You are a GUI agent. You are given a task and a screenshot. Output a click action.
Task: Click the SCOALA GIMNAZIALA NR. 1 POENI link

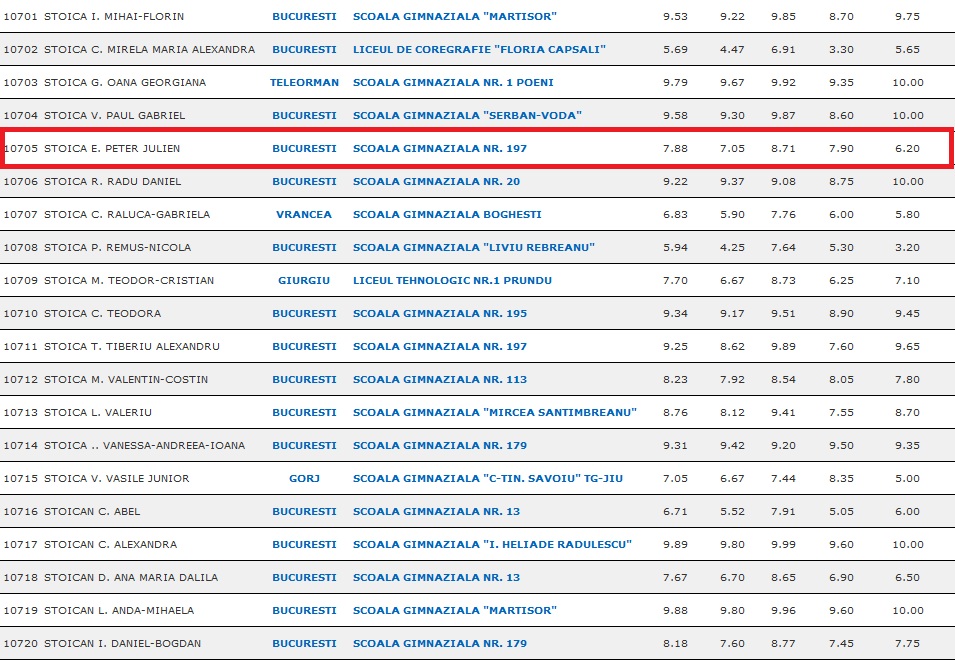pyautogui.click(x=453, y=83)
